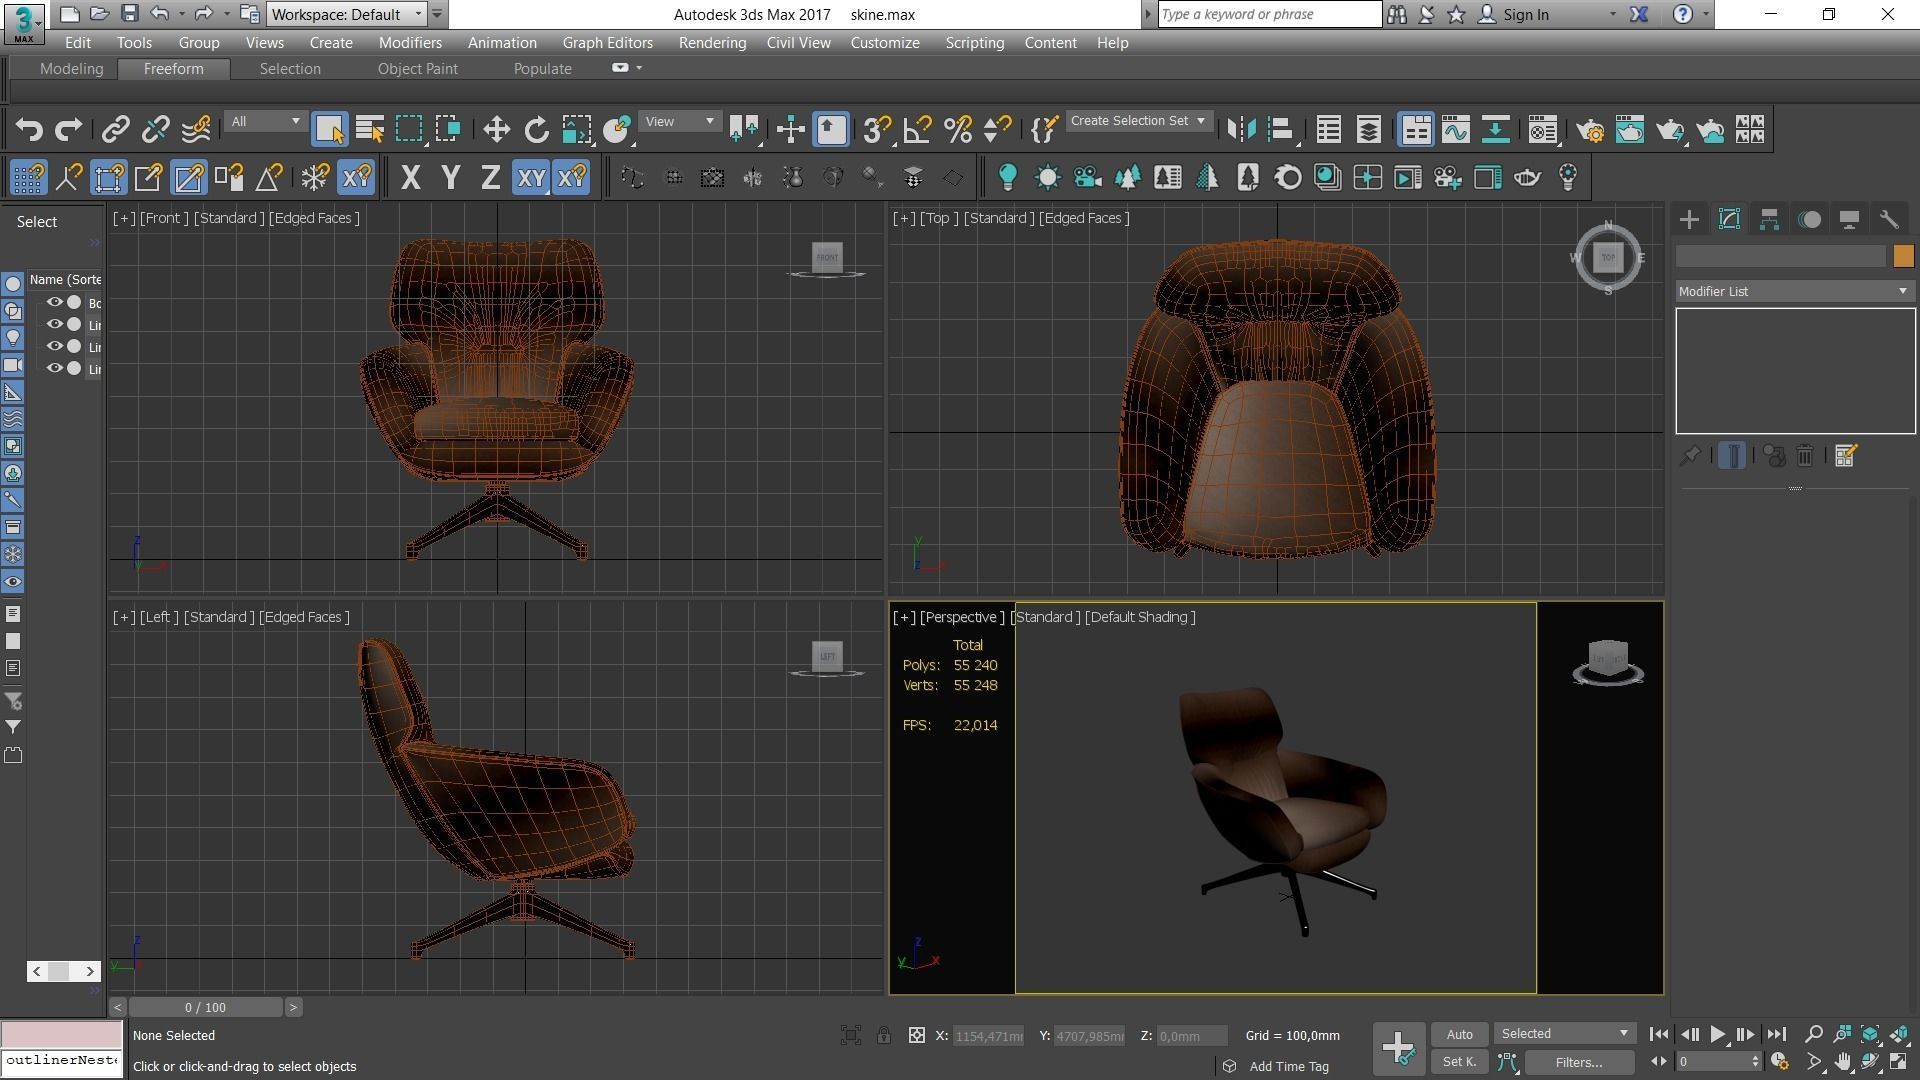Open the Utilities wrench panel tab
The height and width of the screenshot is (1080, 1920).
[1889, 220]
